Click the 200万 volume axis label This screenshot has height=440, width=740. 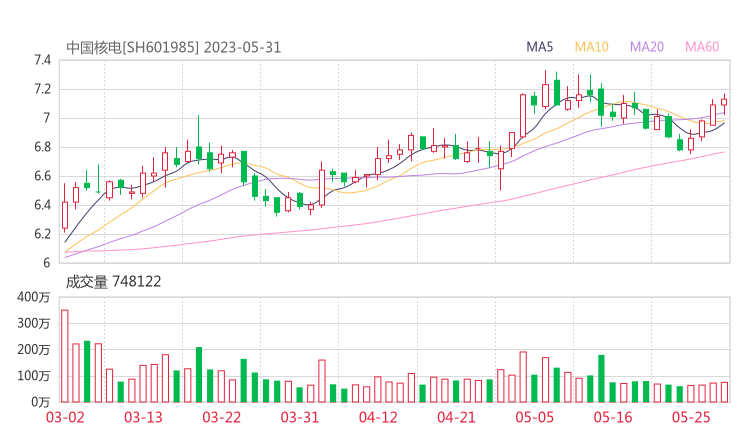pos(33,350)
